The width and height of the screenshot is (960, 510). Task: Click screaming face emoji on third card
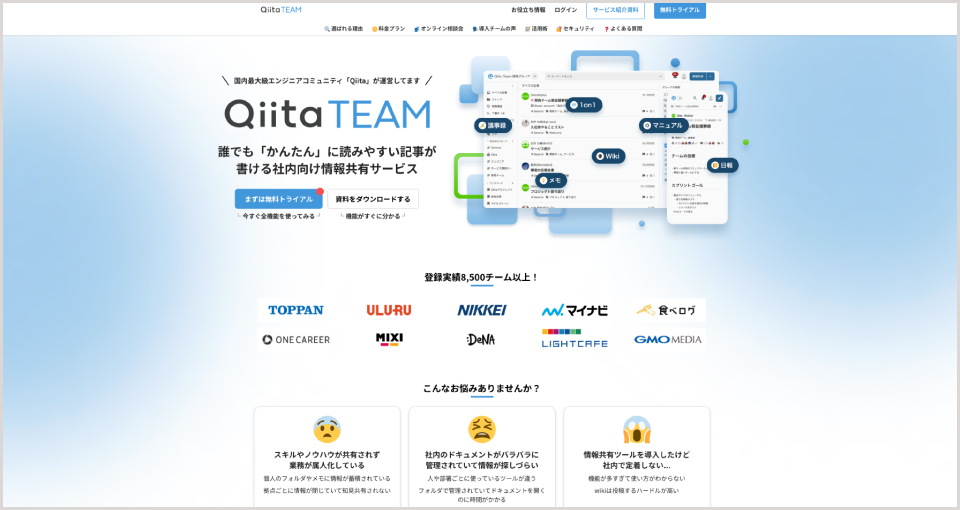point(637,429)
